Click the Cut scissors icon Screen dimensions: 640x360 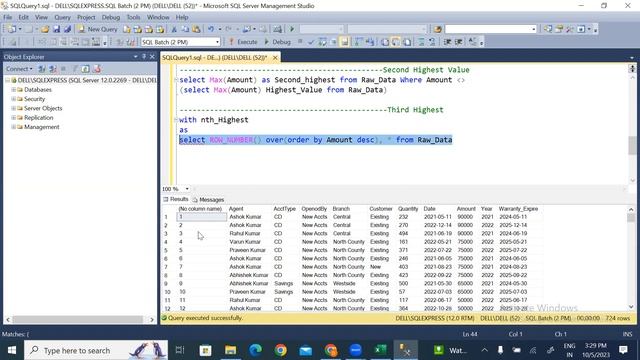174,29
